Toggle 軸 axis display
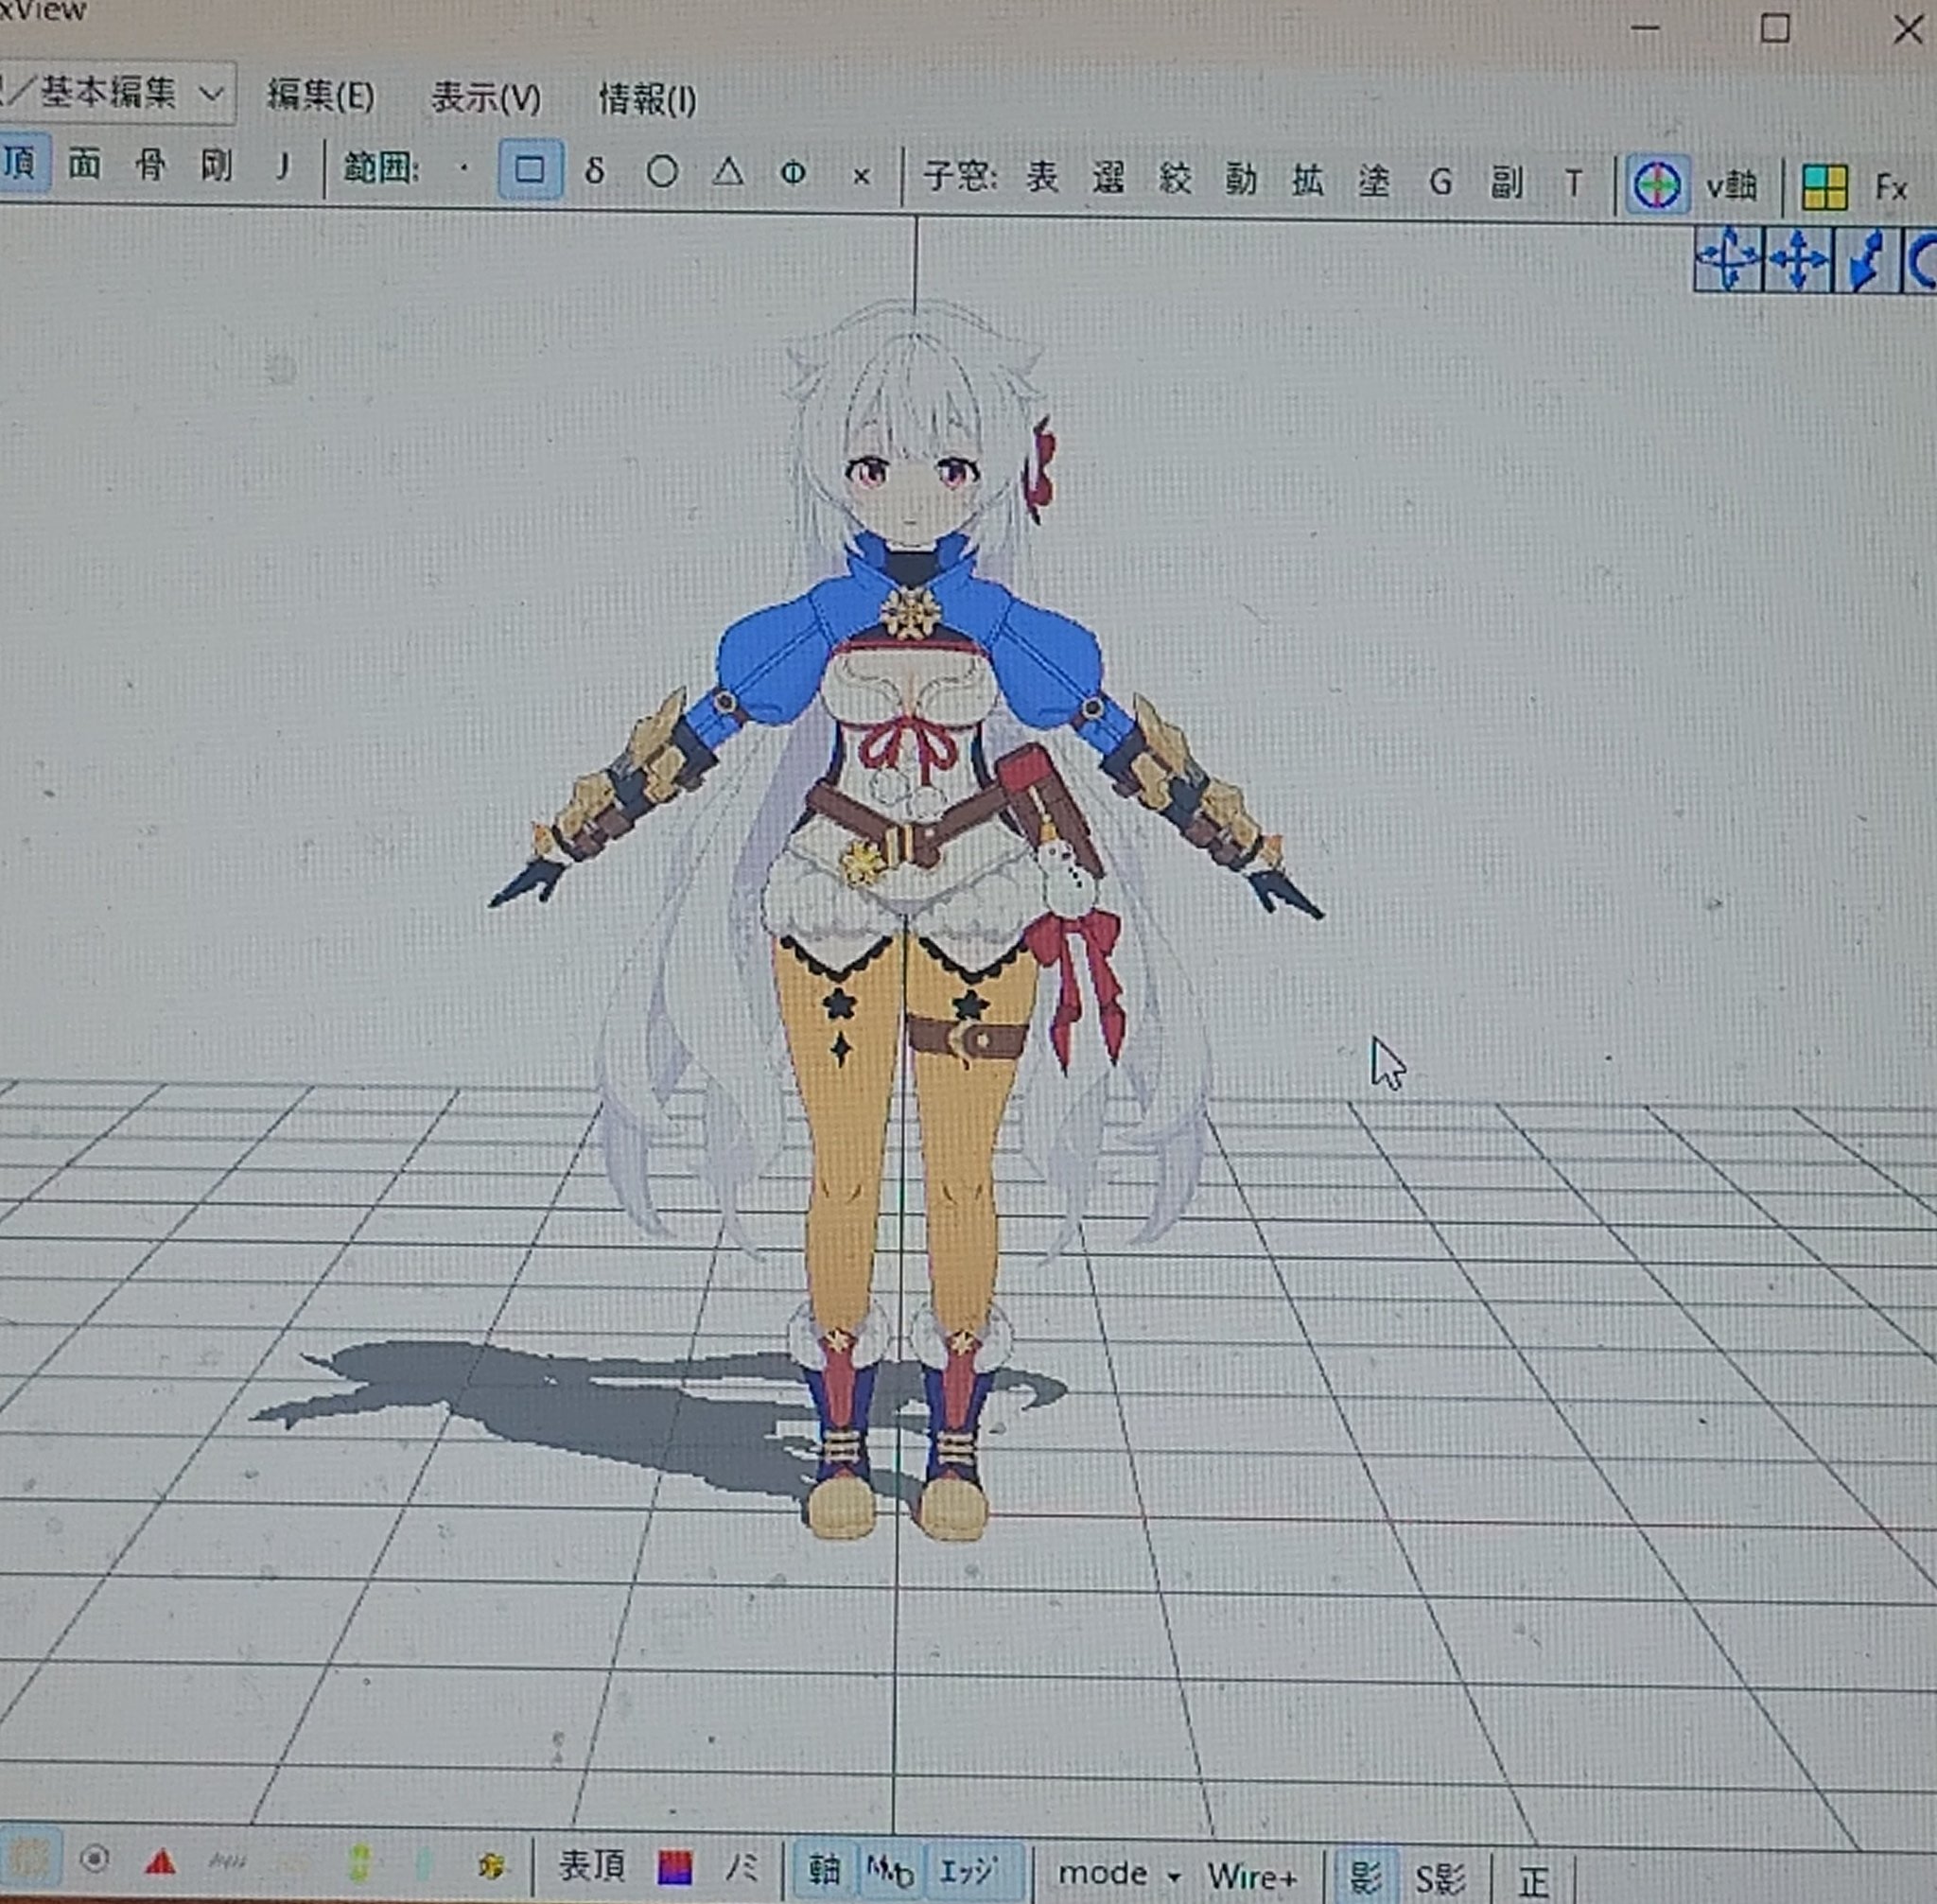 tap(823, 1868)
